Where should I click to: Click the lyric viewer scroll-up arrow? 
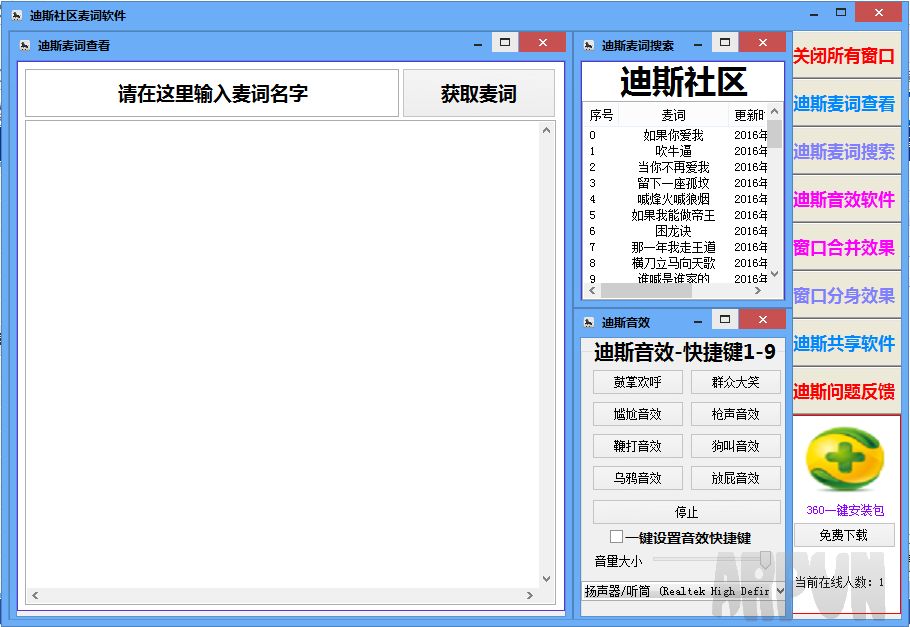point(547,131)
